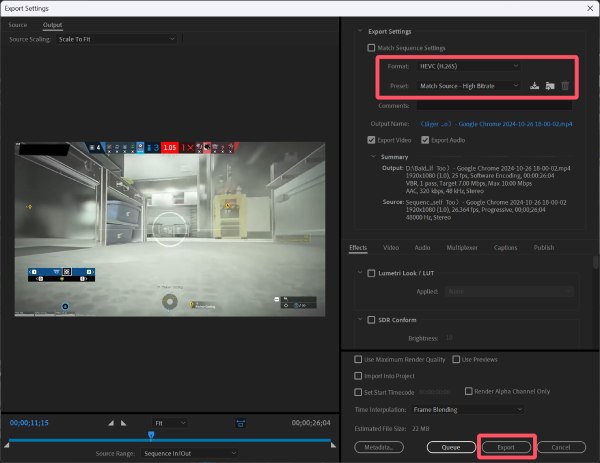Click the settings panel vertical scrollbar

click(x=595, y=262)
